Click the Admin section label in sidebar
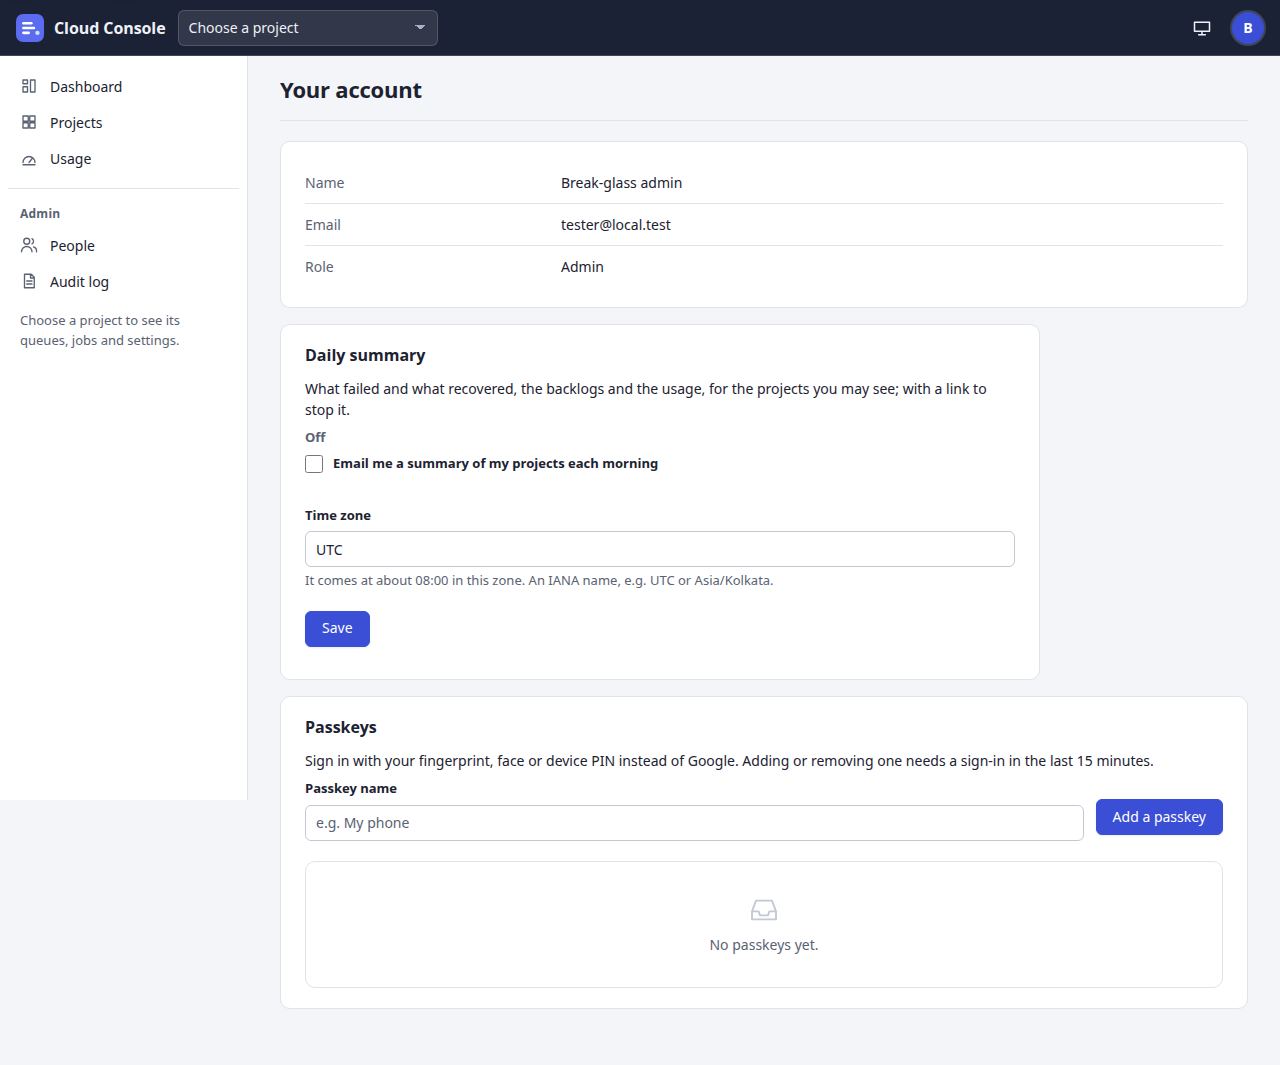The image size is (1280, 1065). [40, 213]
